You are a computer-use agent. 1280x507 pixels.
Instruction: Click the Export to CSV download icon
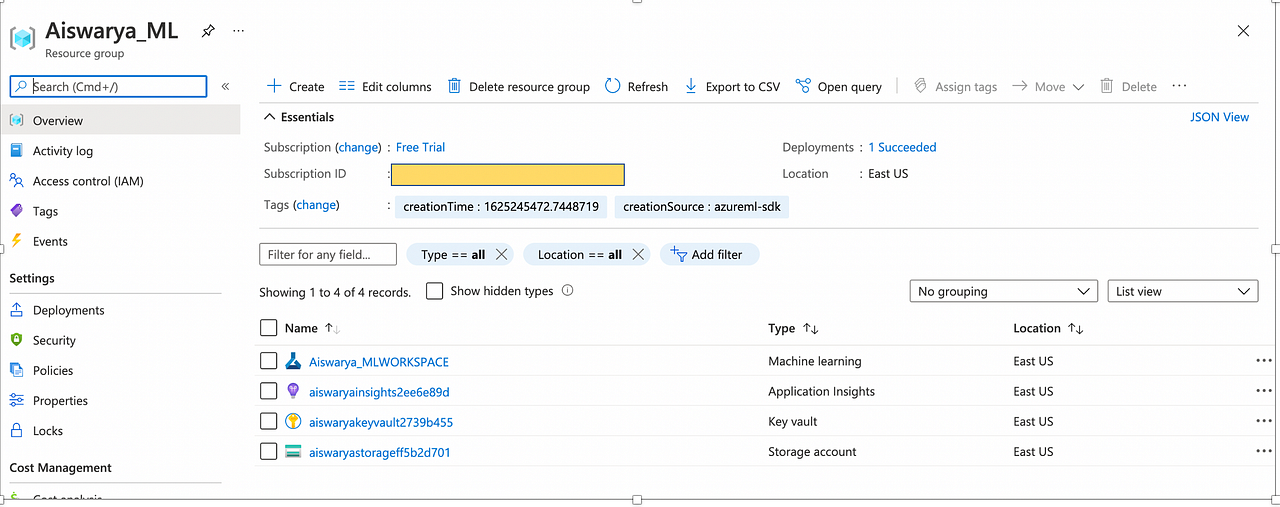(x=691, y=87)
